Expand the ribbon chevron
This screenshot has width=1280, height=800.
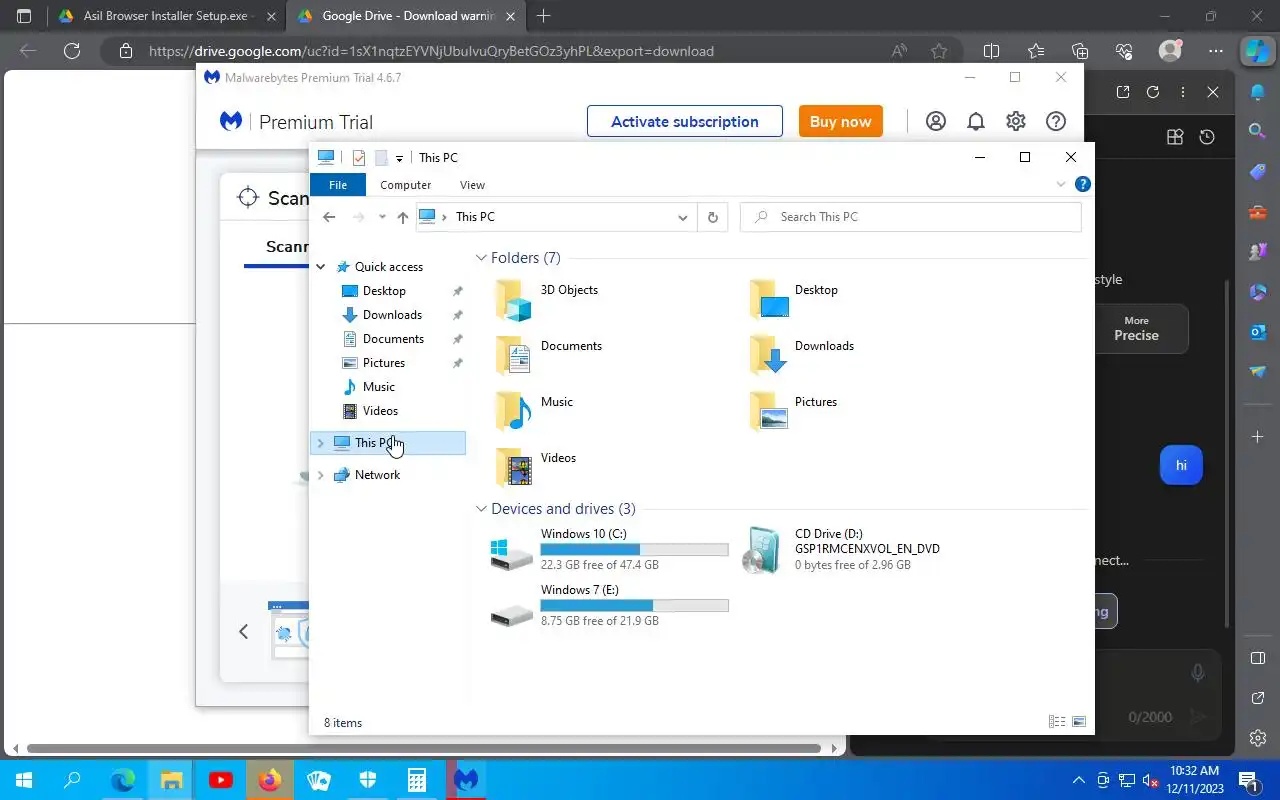tap(1061, 184)
